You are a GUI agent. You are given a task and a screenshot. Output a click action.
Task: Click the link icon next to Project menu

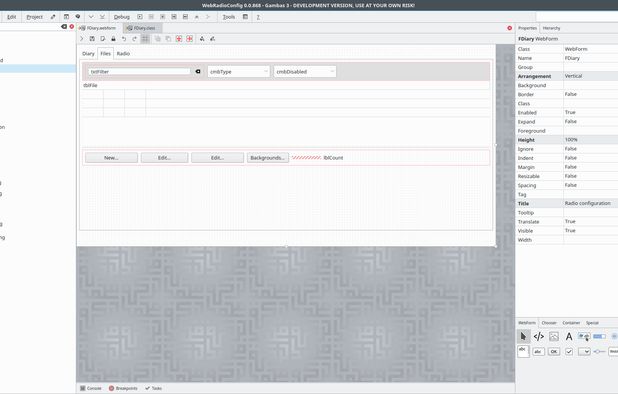coord(53,17)
